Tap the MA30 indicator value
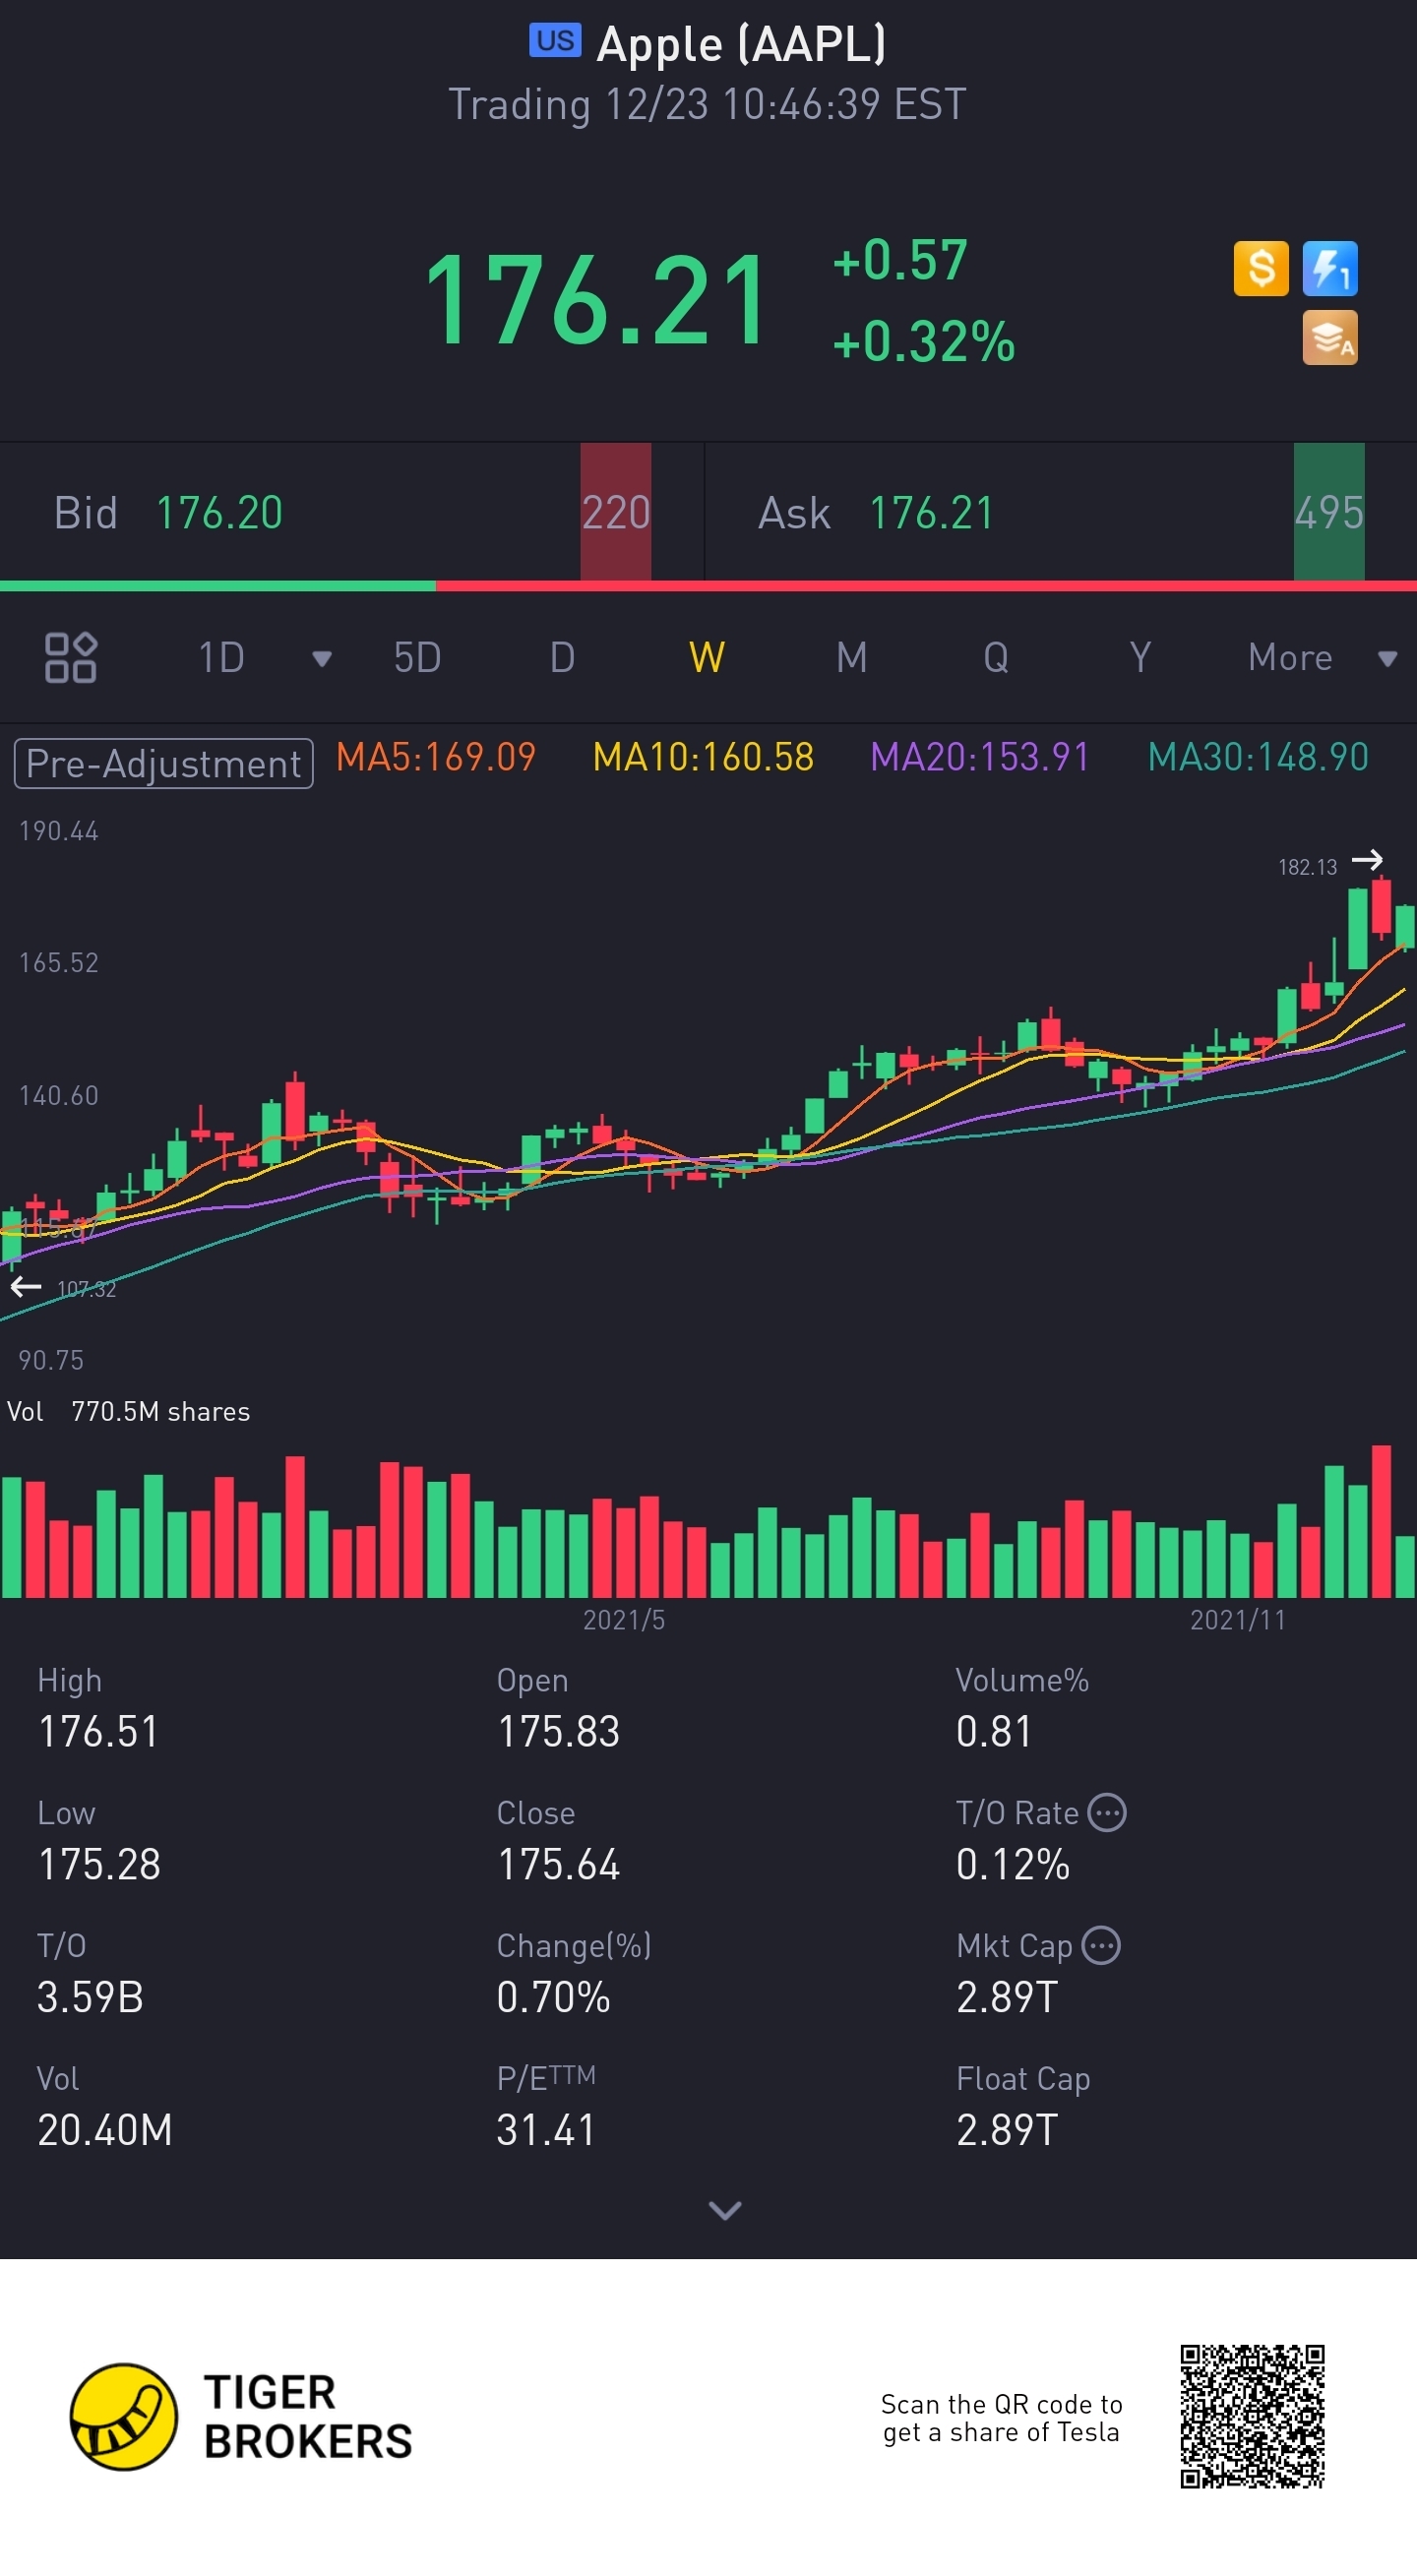 [x=1258, y=757]
